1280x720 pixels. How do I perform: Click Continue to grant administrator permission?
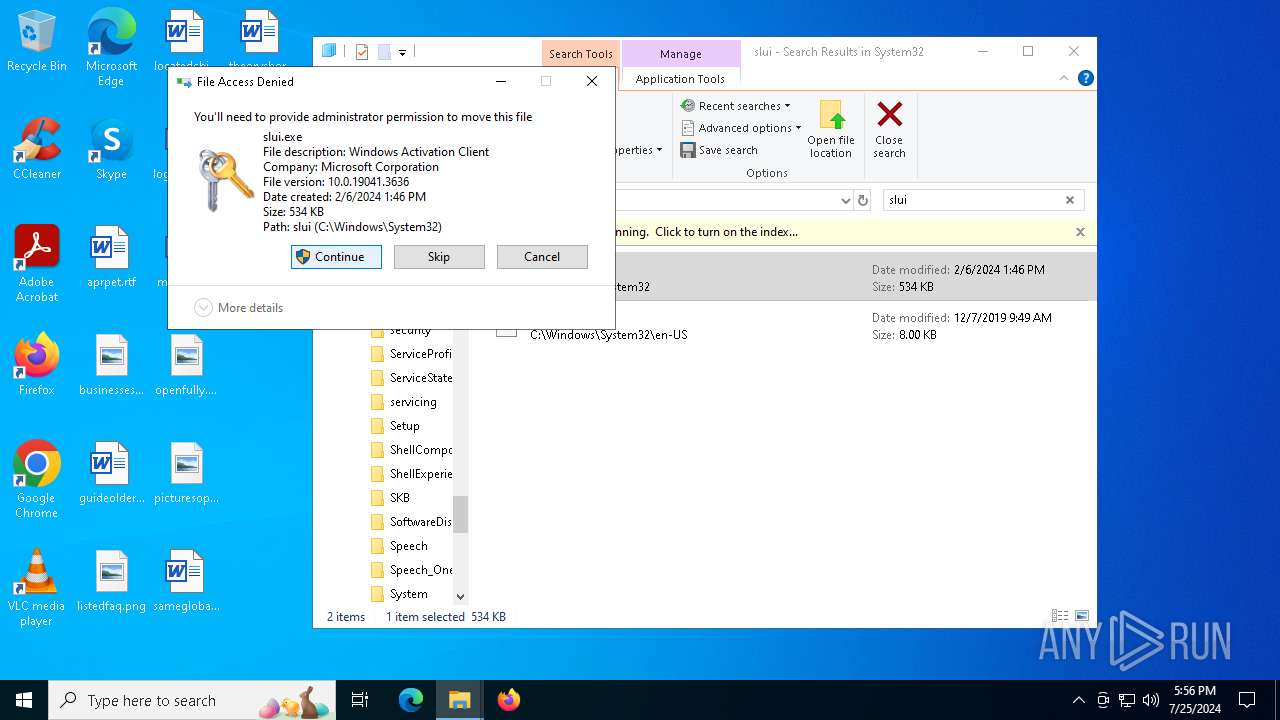(x=336, y=257)
